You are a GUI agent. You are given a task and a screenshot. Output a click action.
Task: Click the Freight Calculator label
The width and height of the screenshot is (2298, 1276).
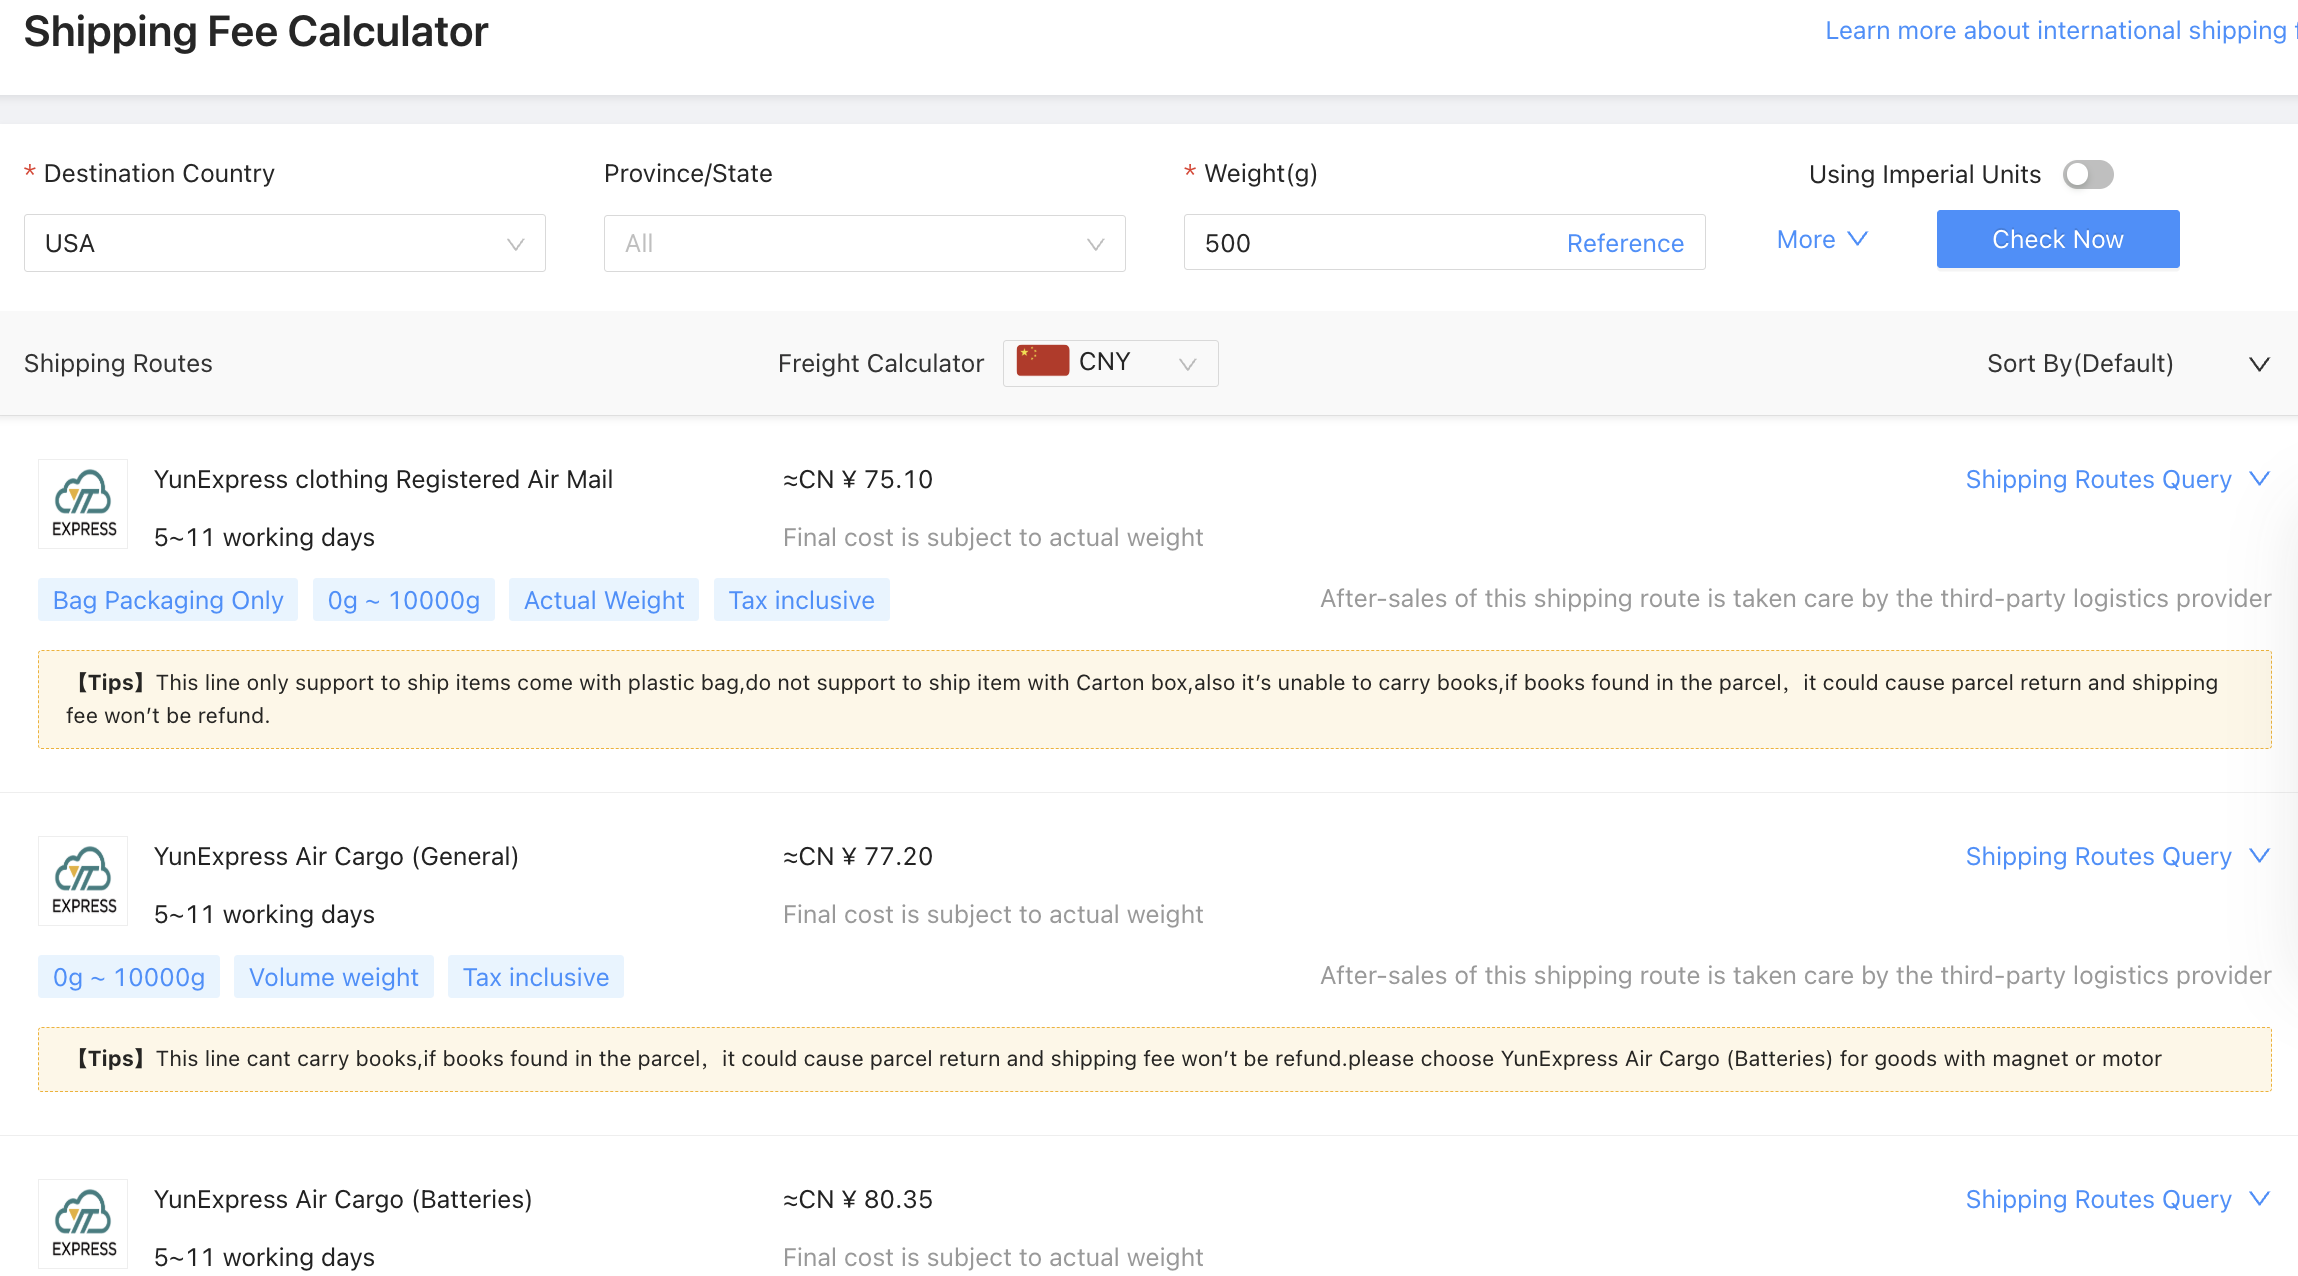click(x=881, y=363)
